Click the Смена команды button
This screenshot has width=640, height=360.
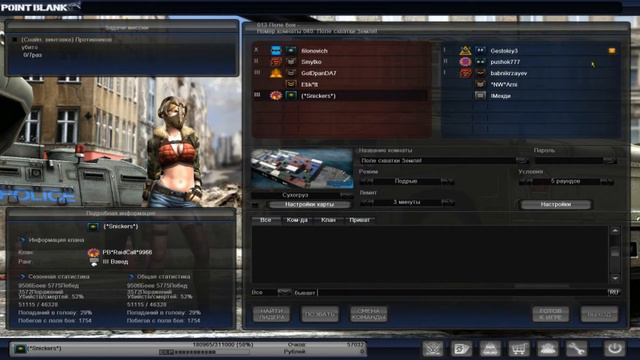(x=369, y=314)
